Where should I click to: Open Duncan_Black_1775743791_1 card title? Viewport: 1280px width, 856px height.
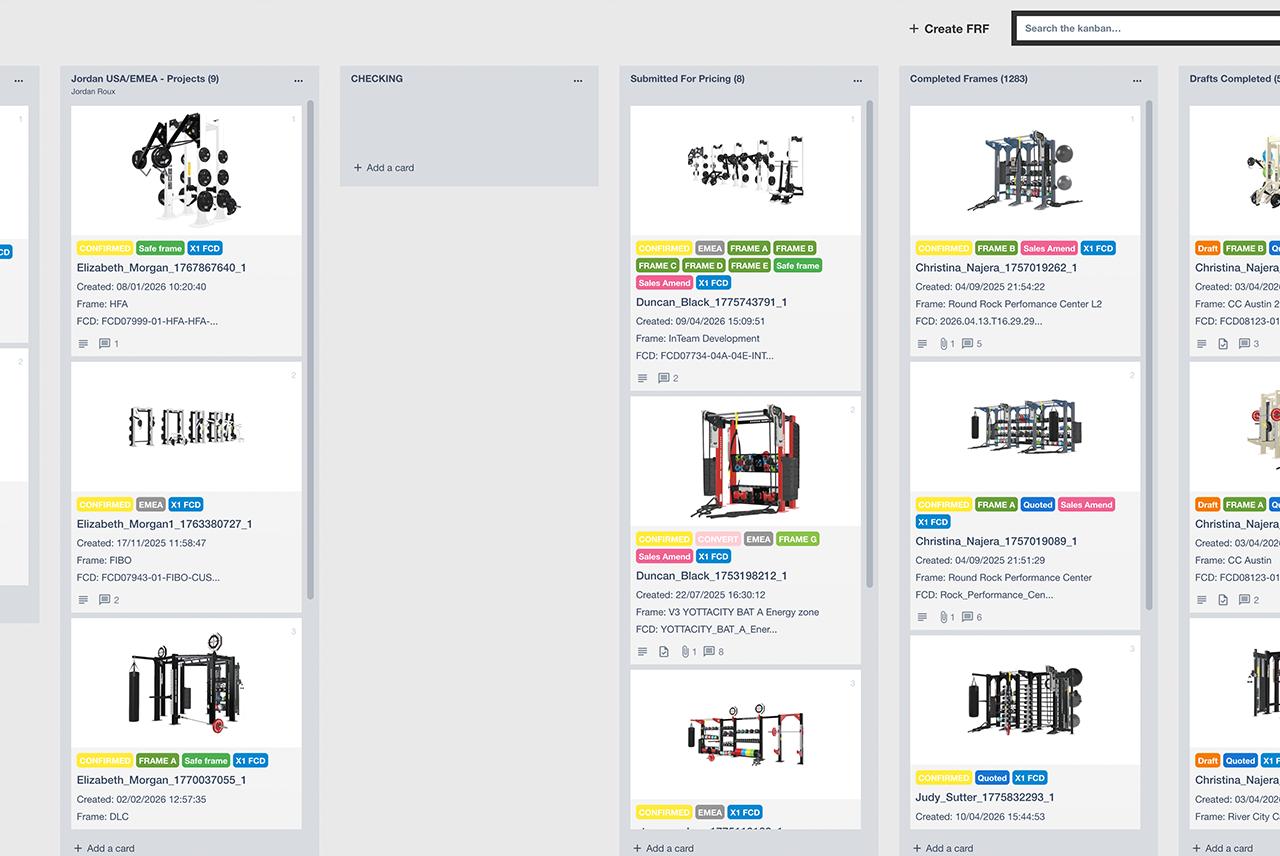712,302
